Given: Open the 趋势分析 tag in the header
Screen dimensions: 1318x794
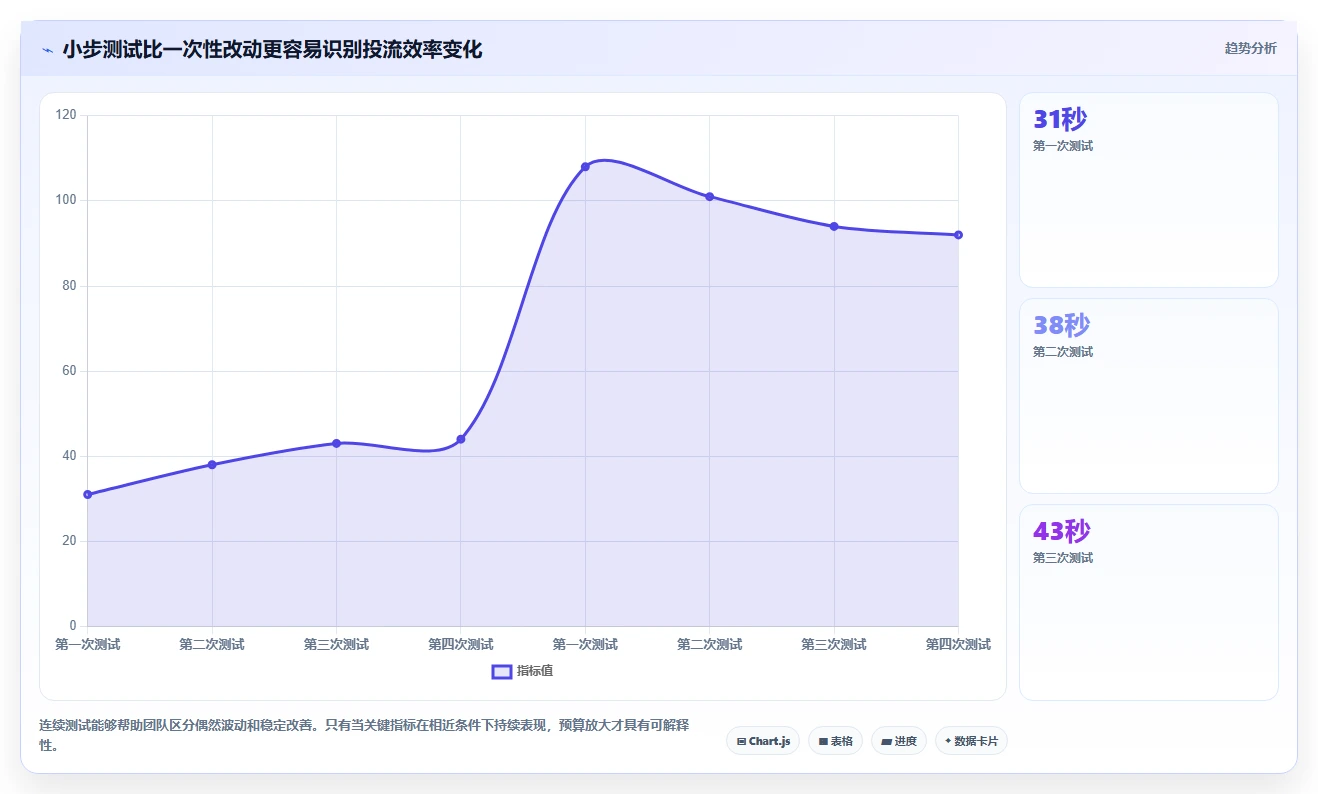Looking at the screenshot, I should click(1250, 48).
